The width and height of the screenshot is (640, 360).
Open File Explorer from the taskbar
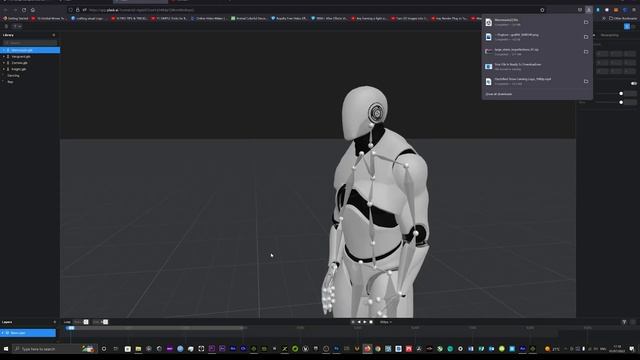coord(138,349)
